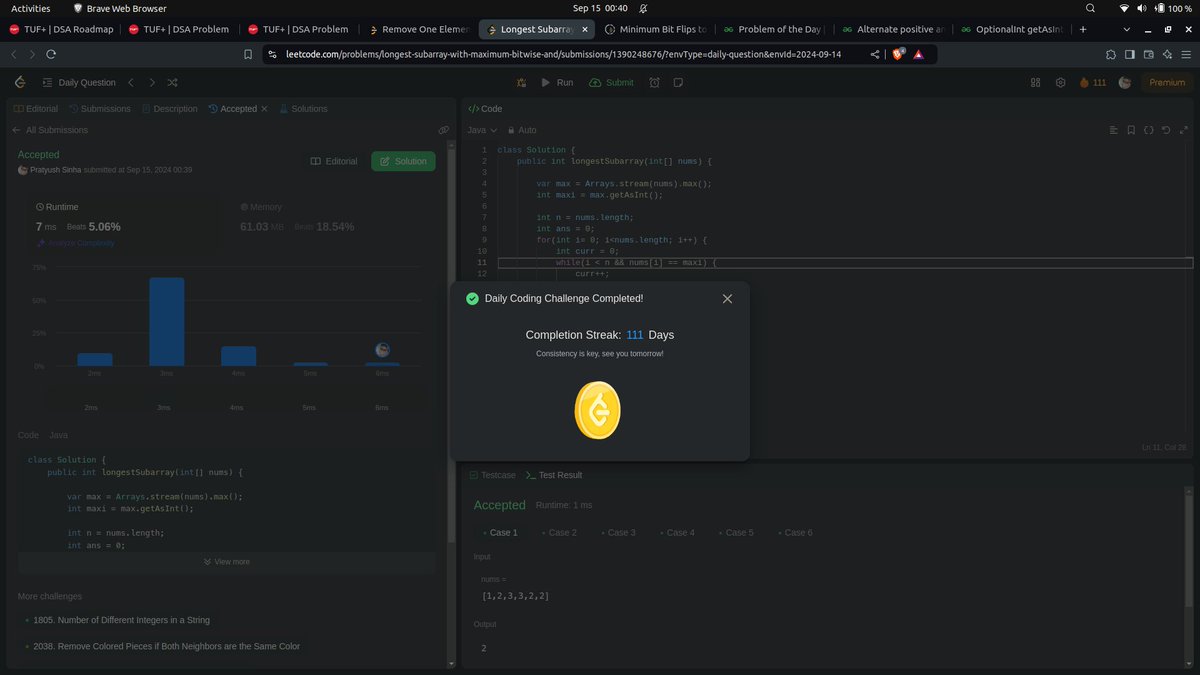The image size is (1200, 675).
Task: Select Case 1 result
Action: point(500,533)
